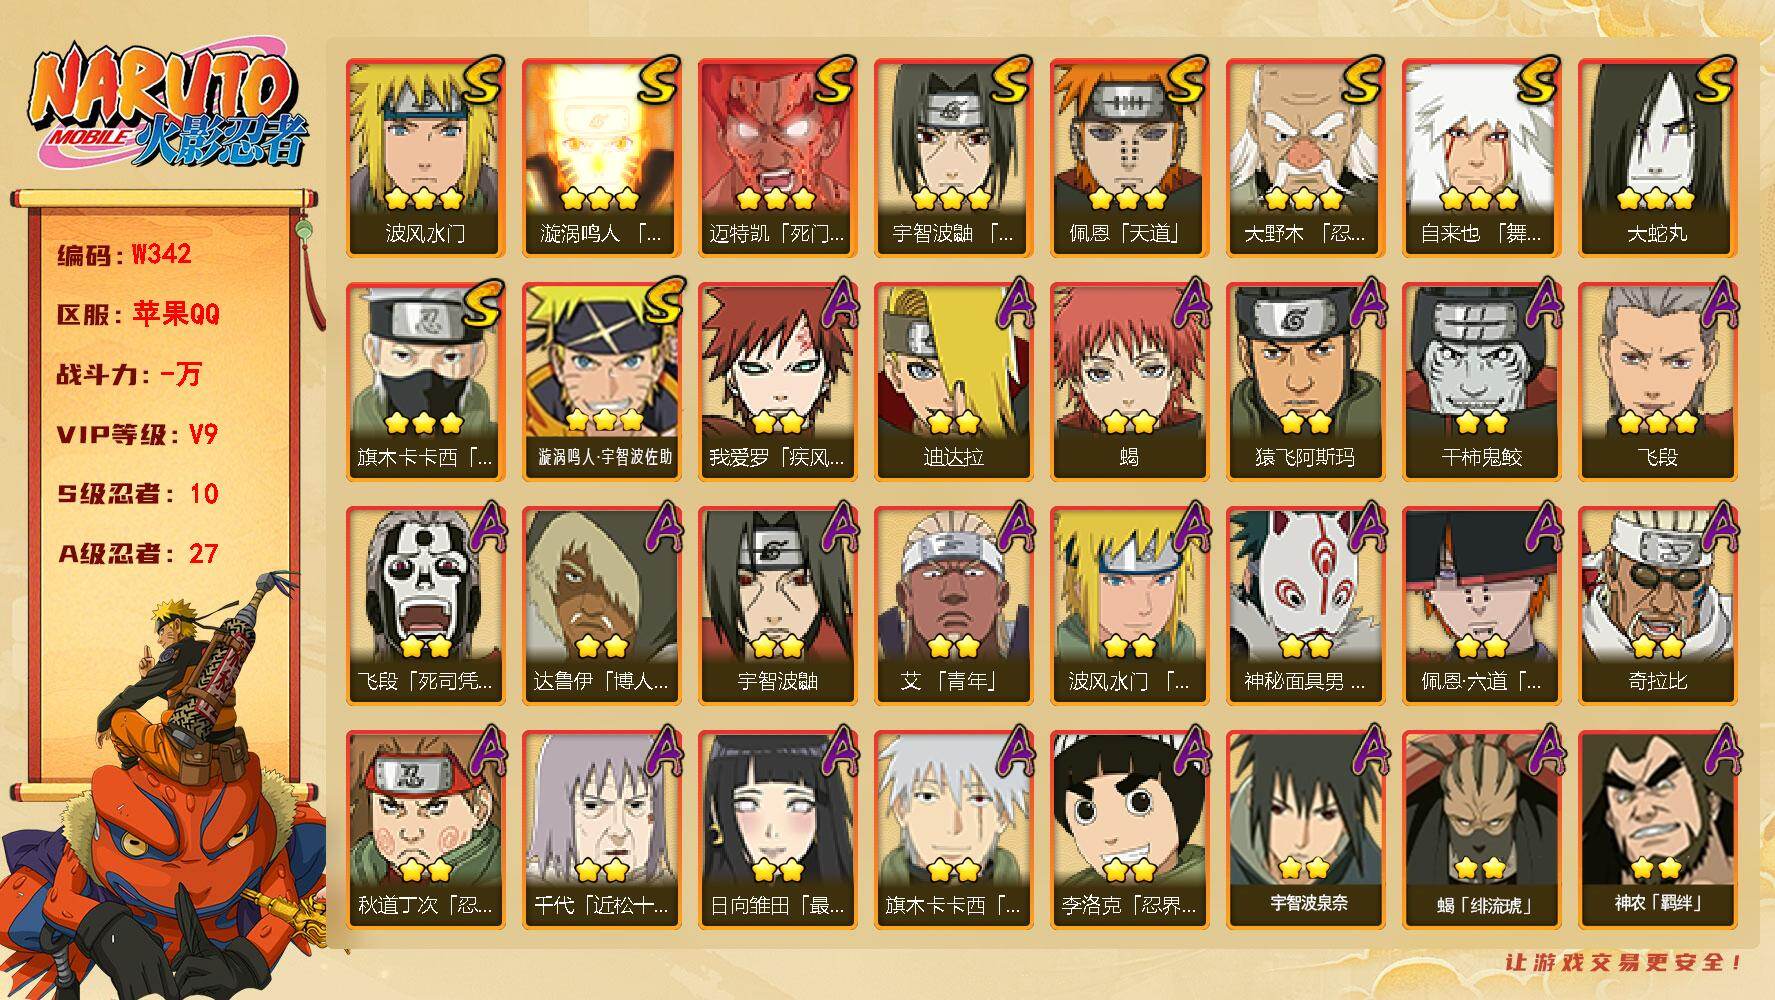Screen dimensions: 1775x1000
Task: Click the 让游戏交易更安全 slogan text
Action: tap(1625, 962)
